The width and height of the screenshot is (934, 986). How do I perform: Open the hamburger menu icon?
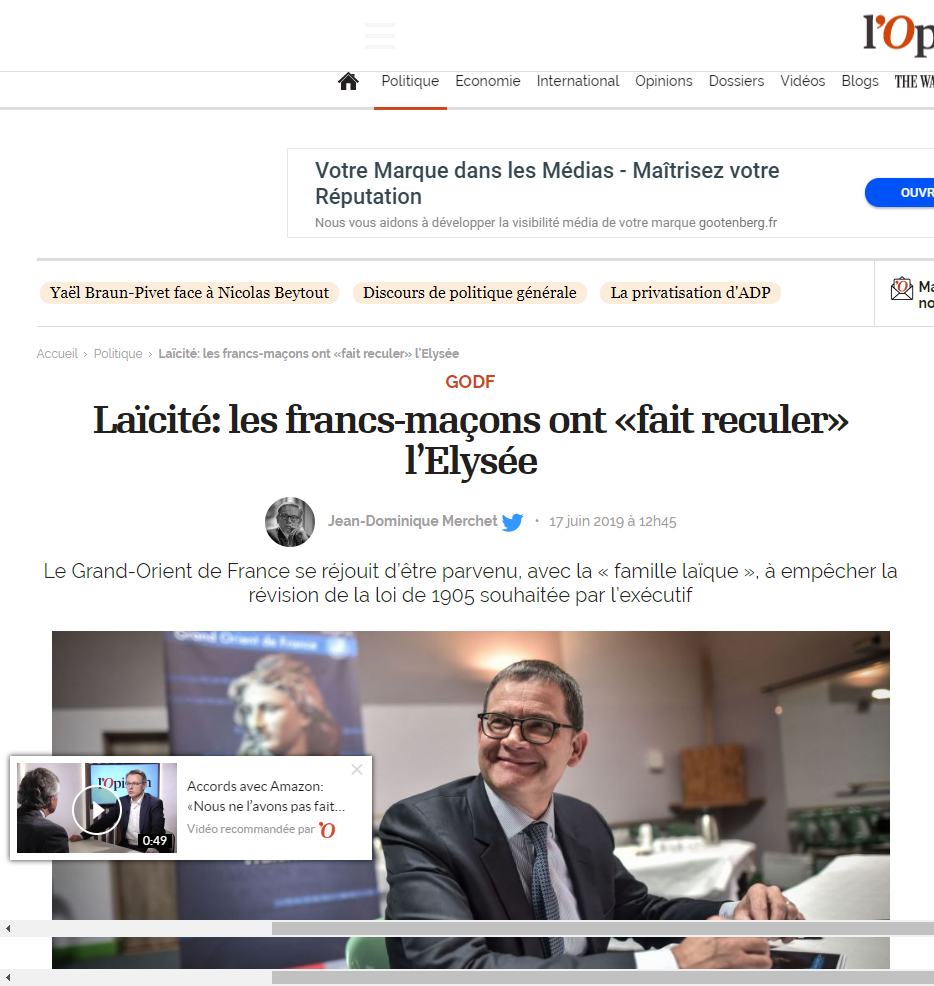coord(380,36)
